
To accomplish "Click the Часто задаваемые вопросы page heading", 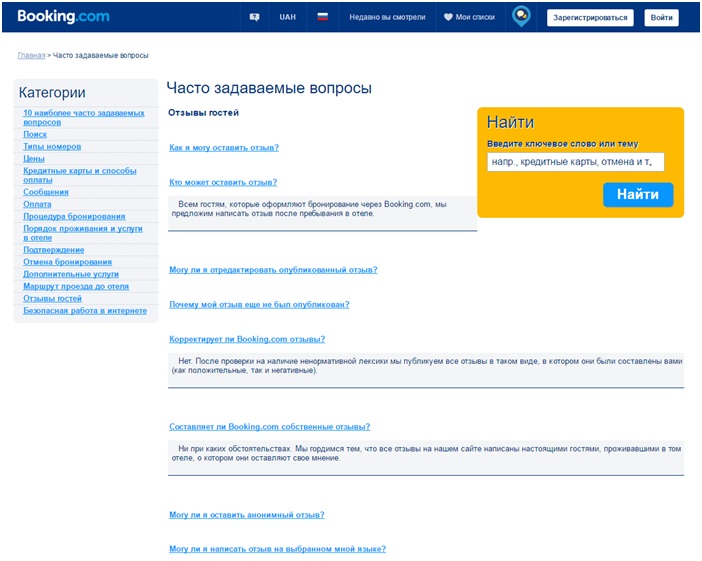I will click(269, 88).
